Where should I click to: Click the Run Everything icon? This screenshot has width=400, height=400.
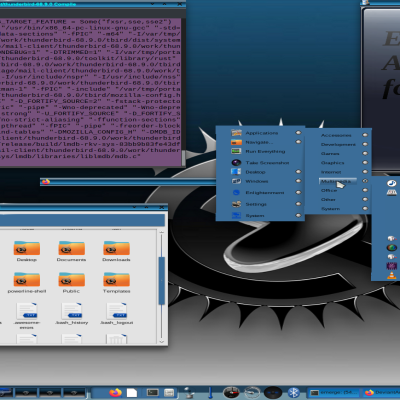[236, 151]
